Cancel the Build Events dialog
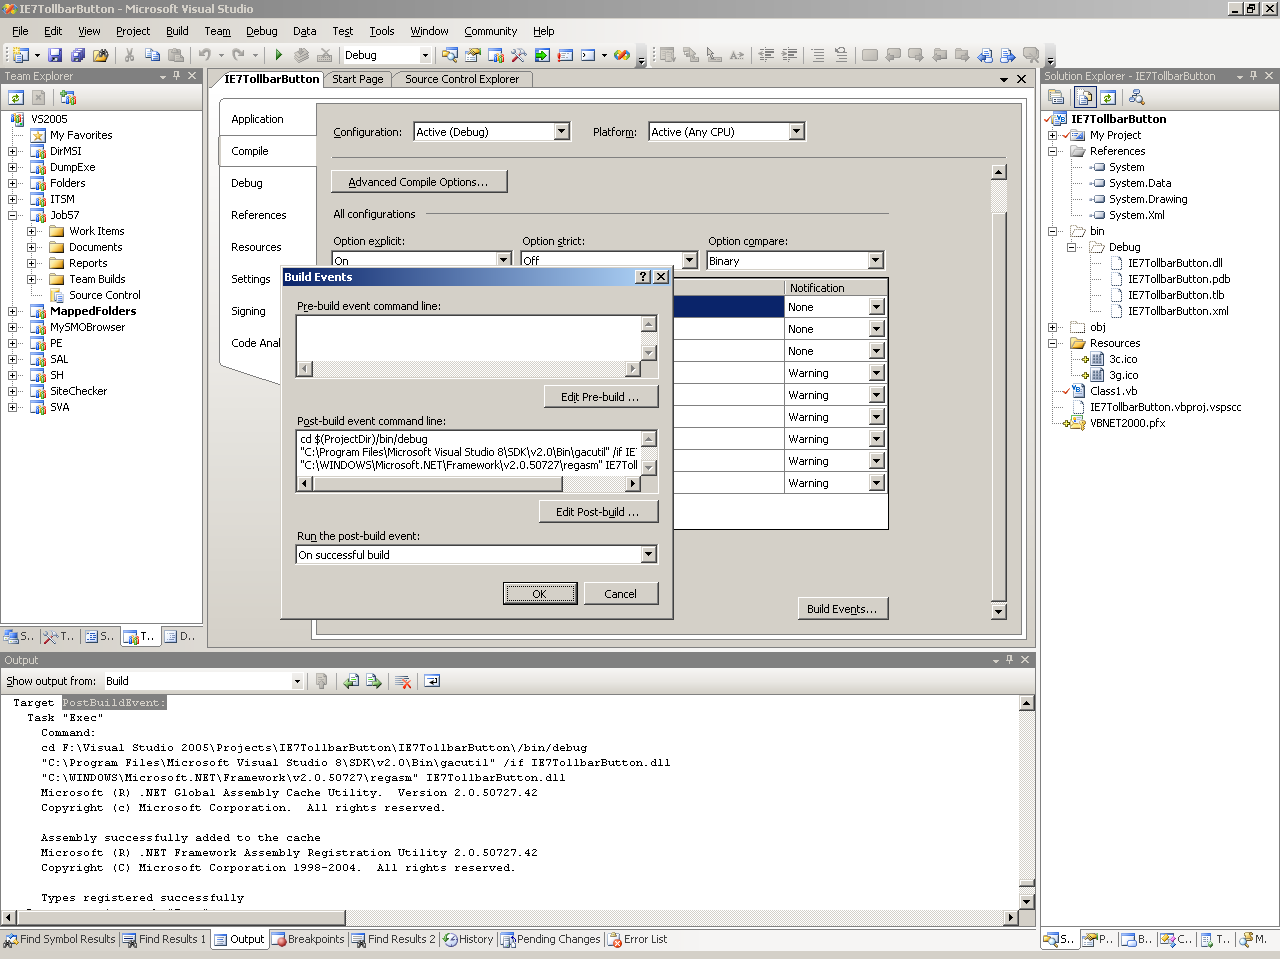Image resolution: width=1280 pixels, height=959 pixels. click(621, 594)
